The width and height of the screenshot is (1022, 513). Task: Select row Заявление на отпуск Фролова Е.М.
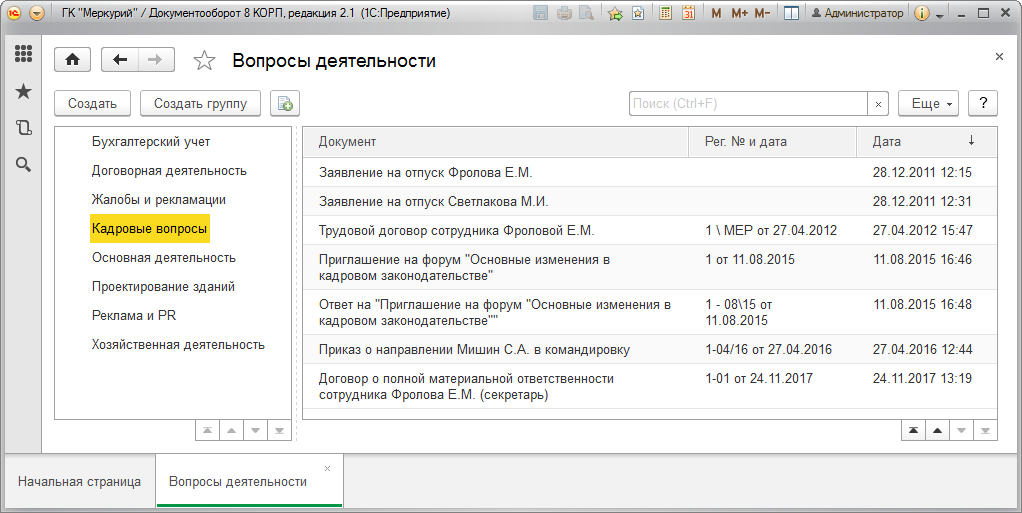click(650, 173)
